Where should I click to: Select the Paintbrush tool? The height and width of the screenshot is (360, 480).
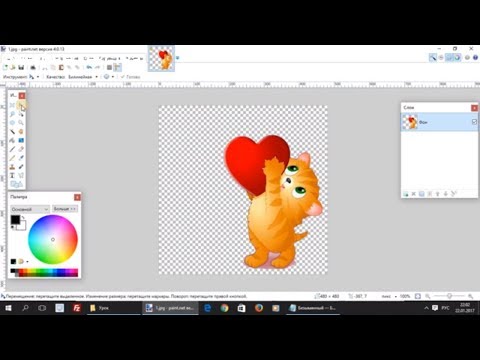12,149
